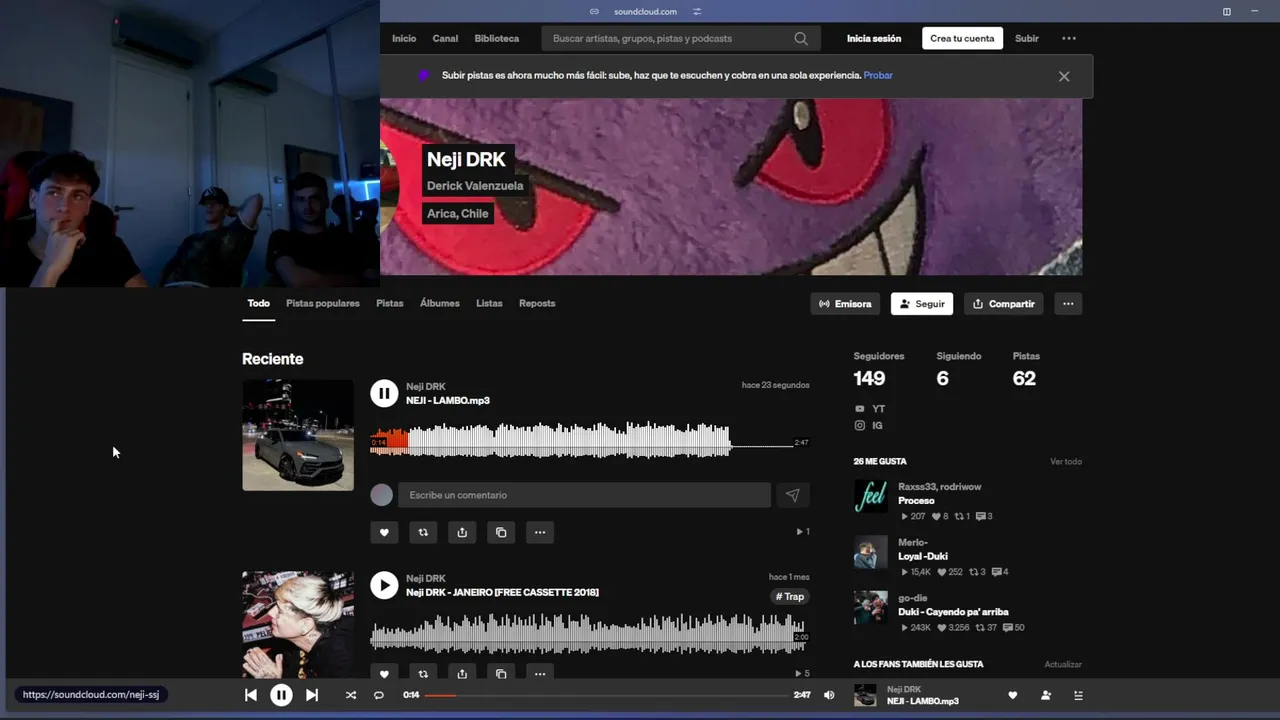Repost the JANEIRO track
Image resolution: width=1280 pixels, height=720 pixels.
[x=423, y=674]
